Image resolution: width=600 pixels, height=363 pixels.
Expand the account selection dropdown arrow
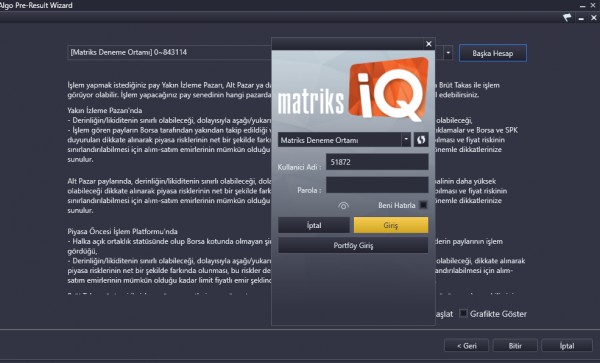448,53
